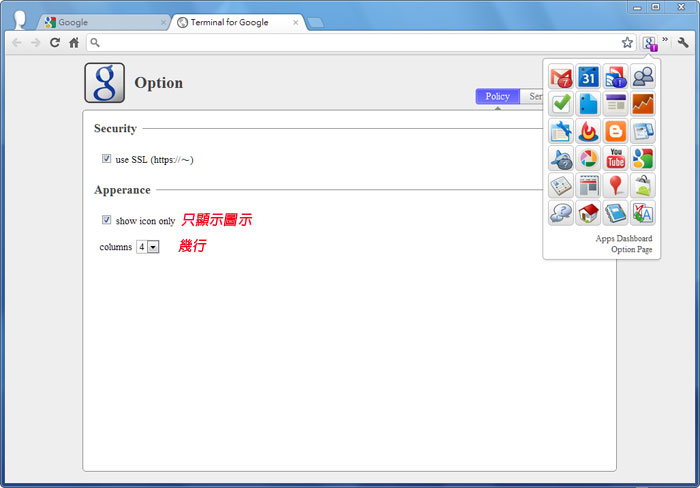700x488 pixels.
Task: Open Gmail icon with 7 unread badge
Action: [561, 77]
